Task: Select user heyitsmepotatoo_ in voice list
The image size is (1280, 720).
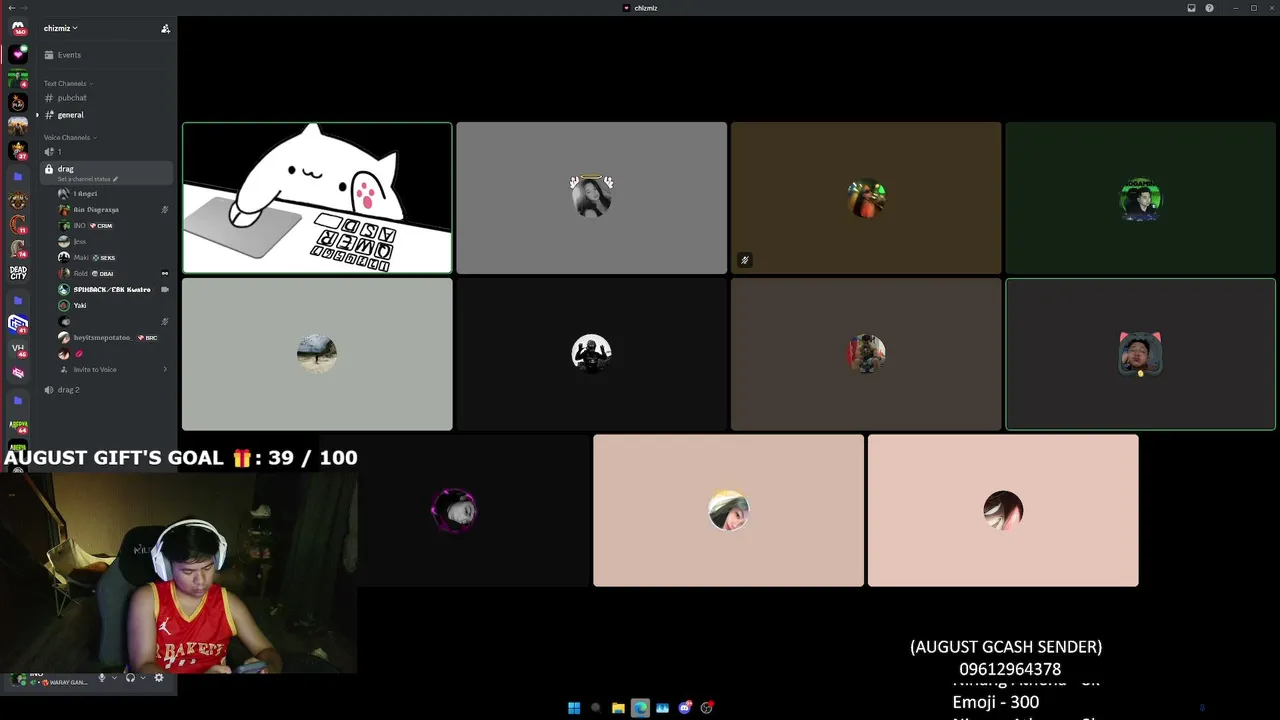Action: click(x=113, y=338)
